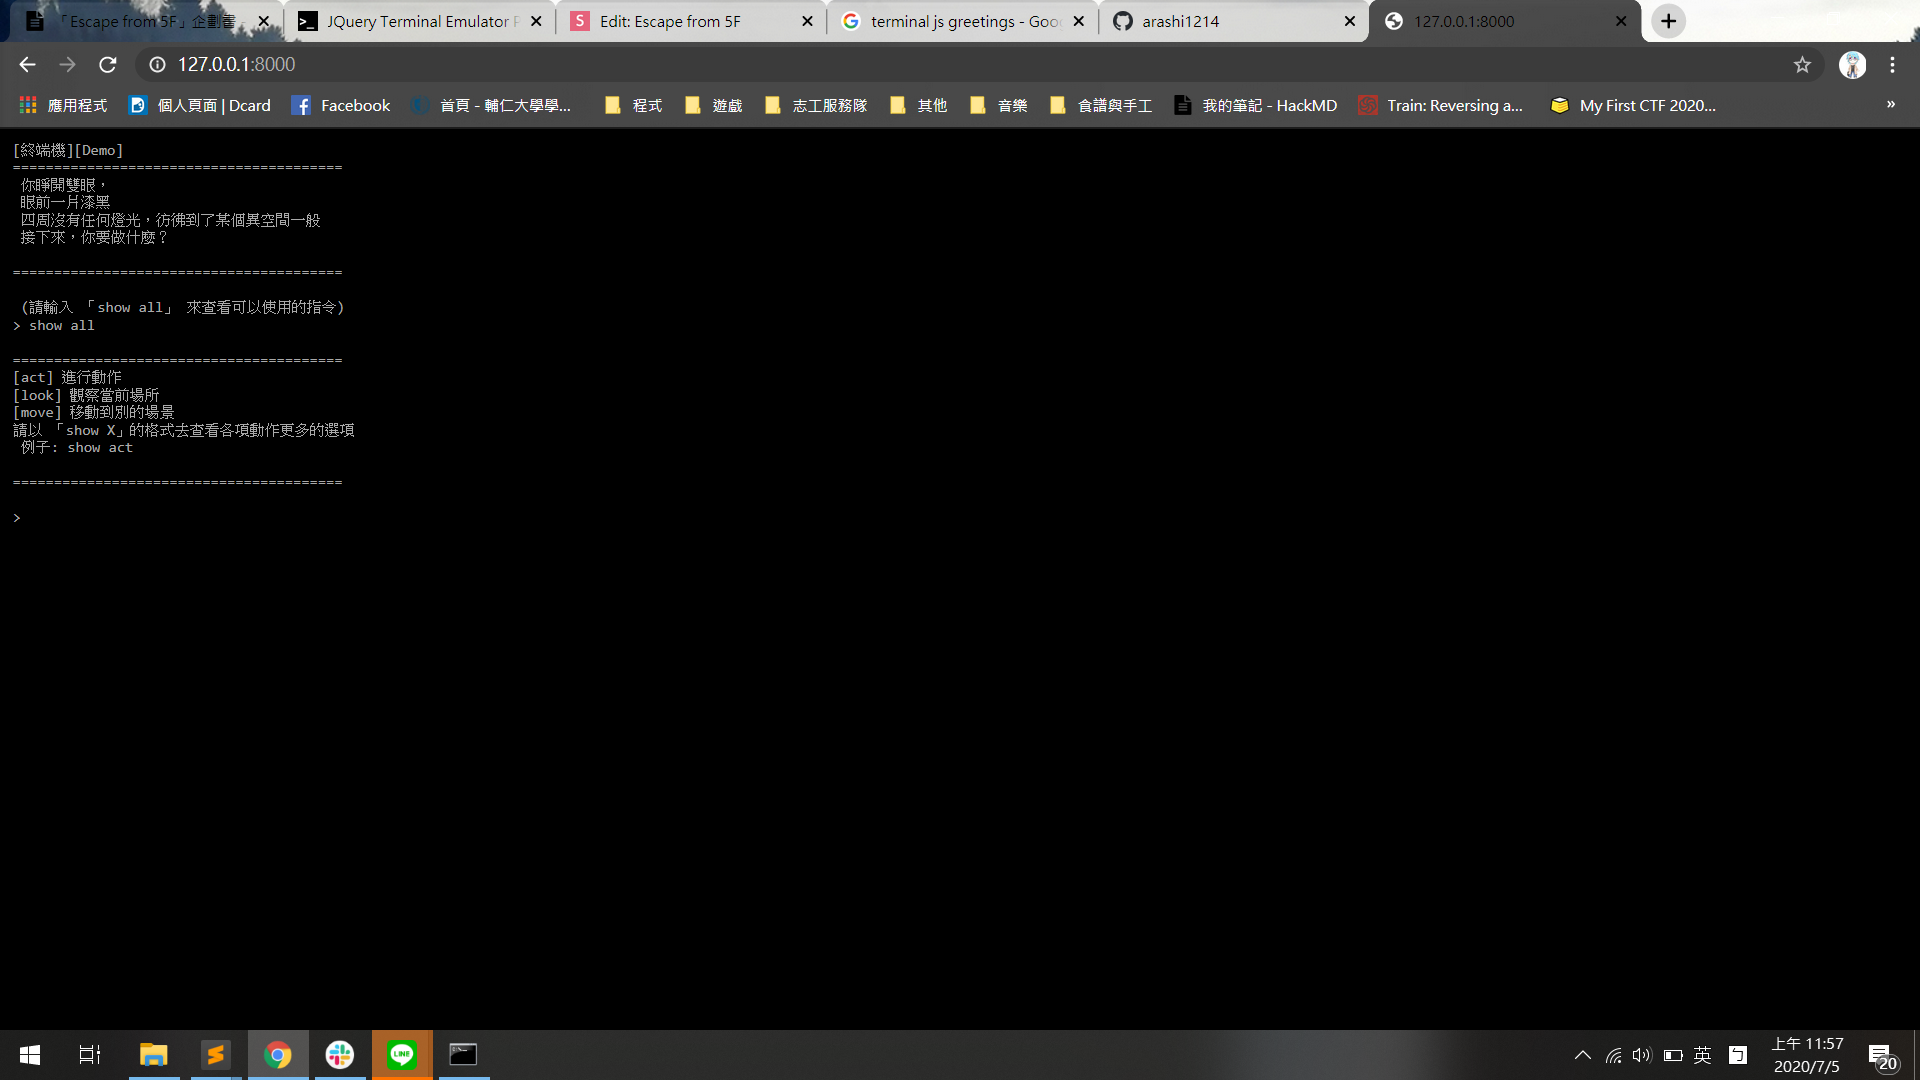Toggle the 英 input language indicator
Image resolution: width=1920 pixels, height=1080 pixels.
click(x=1702, y=1055)
